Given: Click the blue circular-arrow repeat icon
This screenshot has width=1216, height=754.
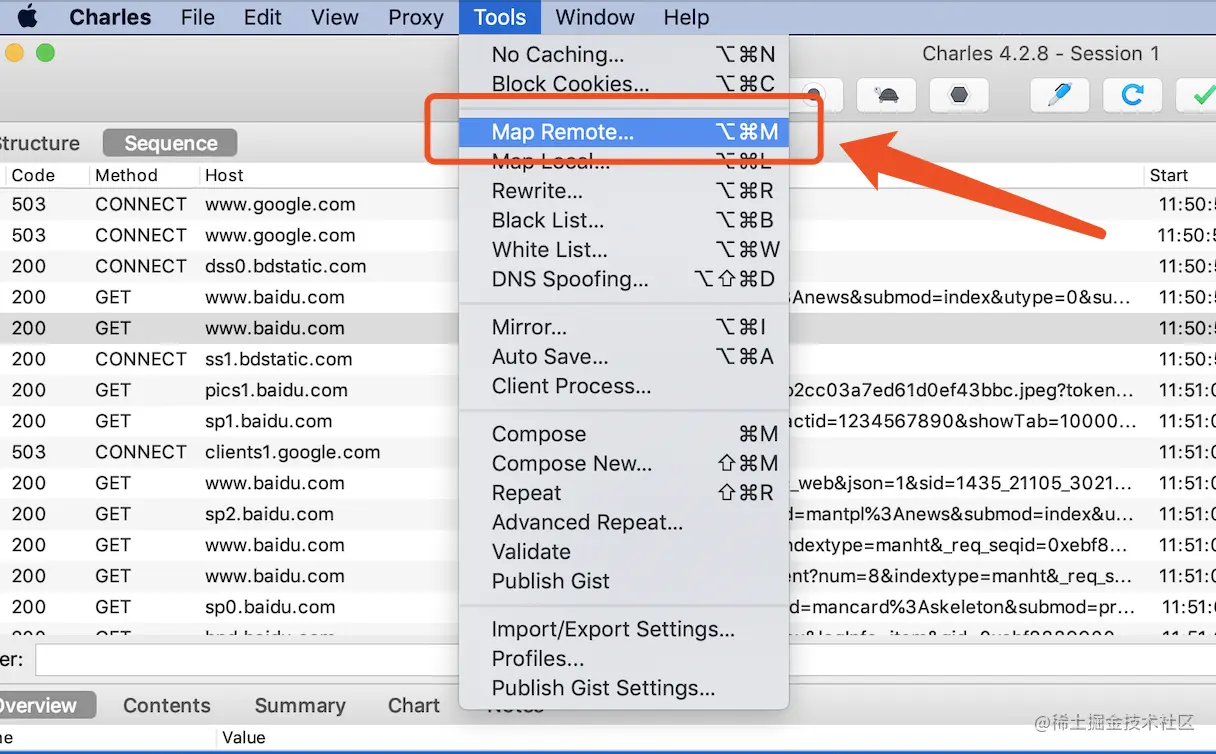Looking at the screenshot, I should [x=1132, y=96].
